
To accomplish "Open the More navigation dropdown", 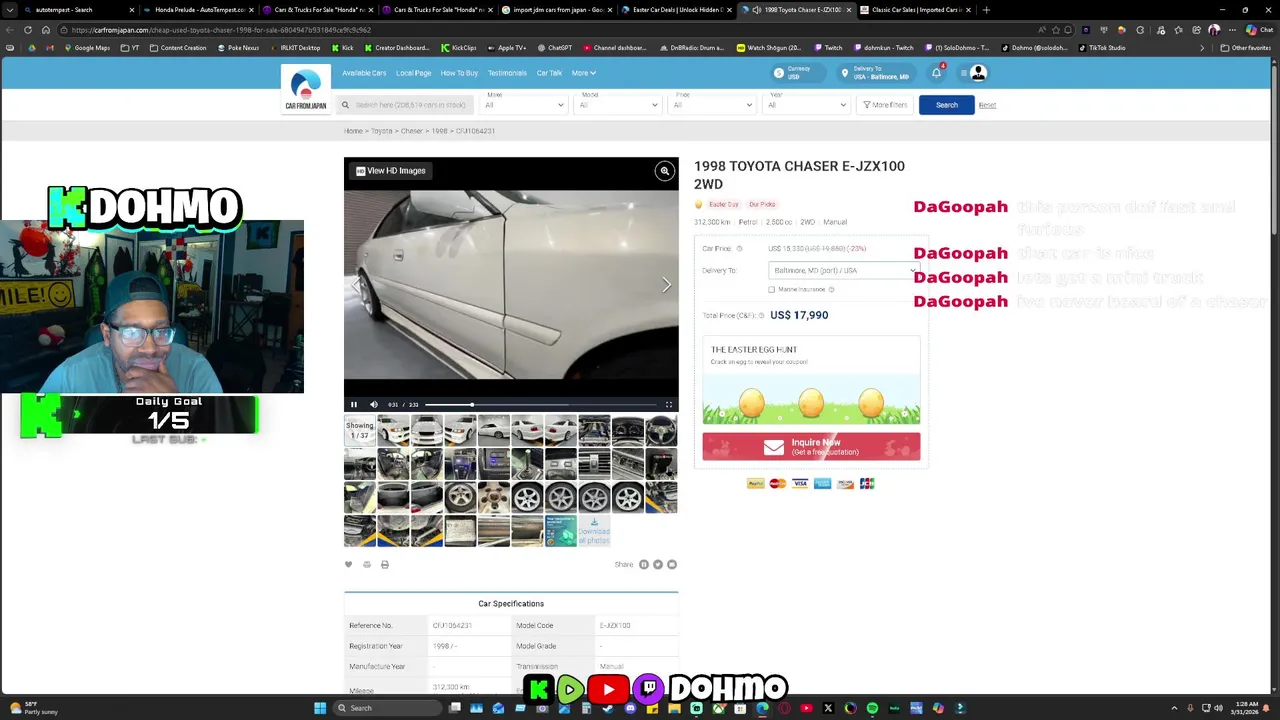I will point(583,73).
